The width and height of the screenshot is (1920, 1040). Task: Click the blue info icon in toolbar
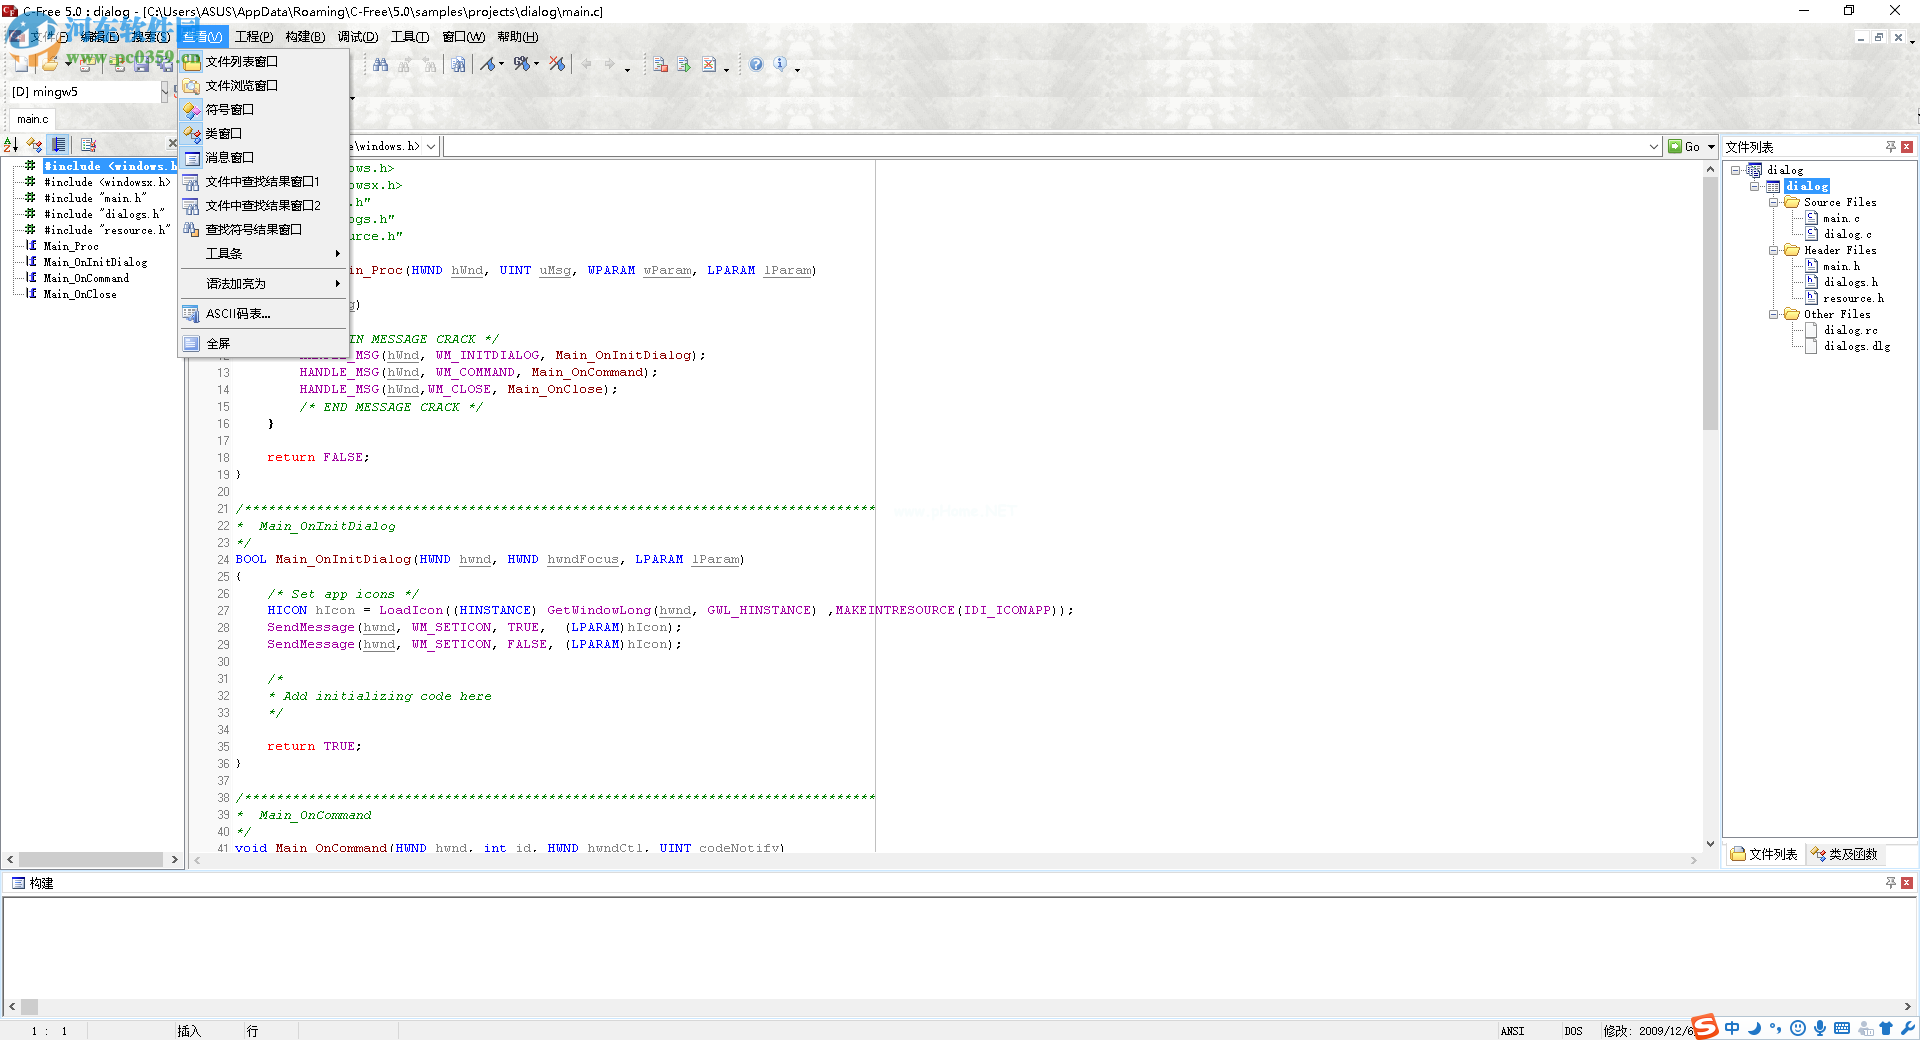[780, 65]
